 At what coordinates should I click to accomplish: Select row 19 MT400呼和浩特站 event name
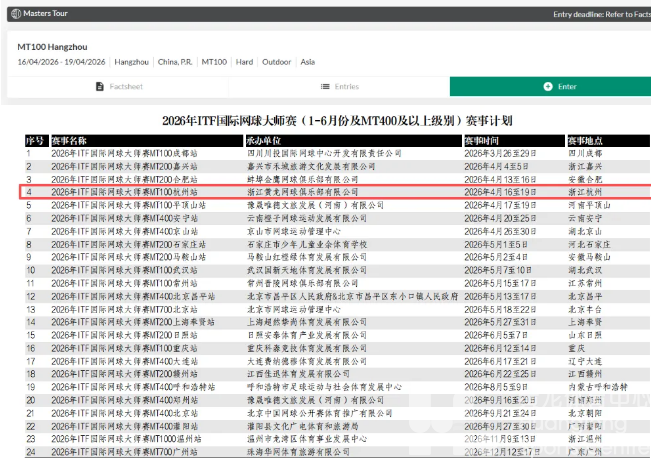[133, 387]
